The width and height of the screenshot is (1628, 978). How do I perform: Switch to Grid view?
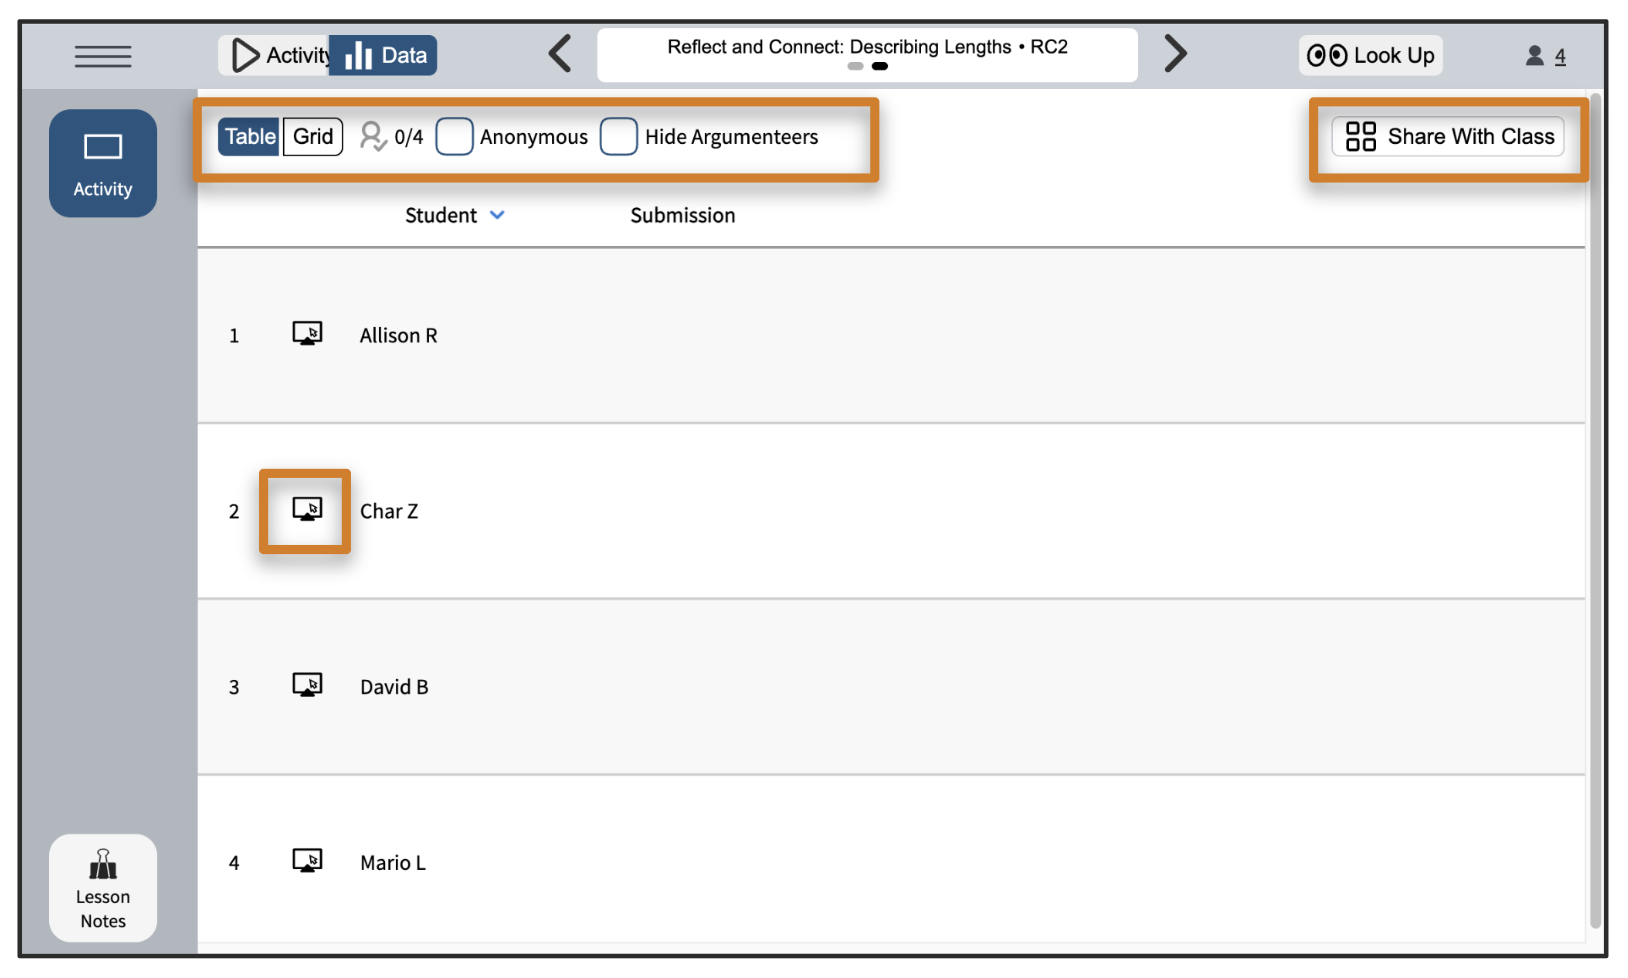pos(313,136)
